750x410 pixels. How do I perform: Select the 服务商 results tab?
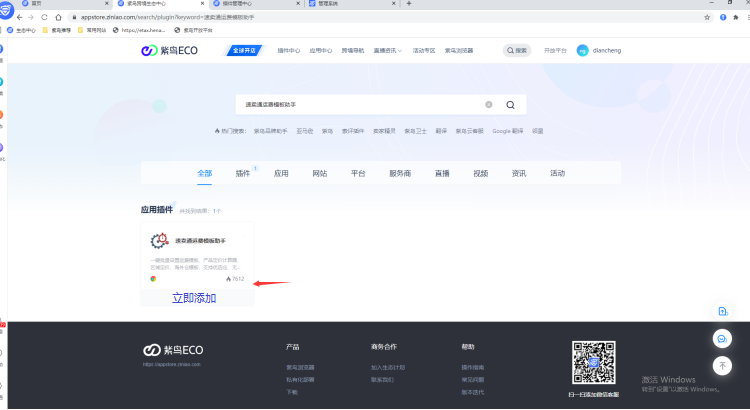point(400,173)
